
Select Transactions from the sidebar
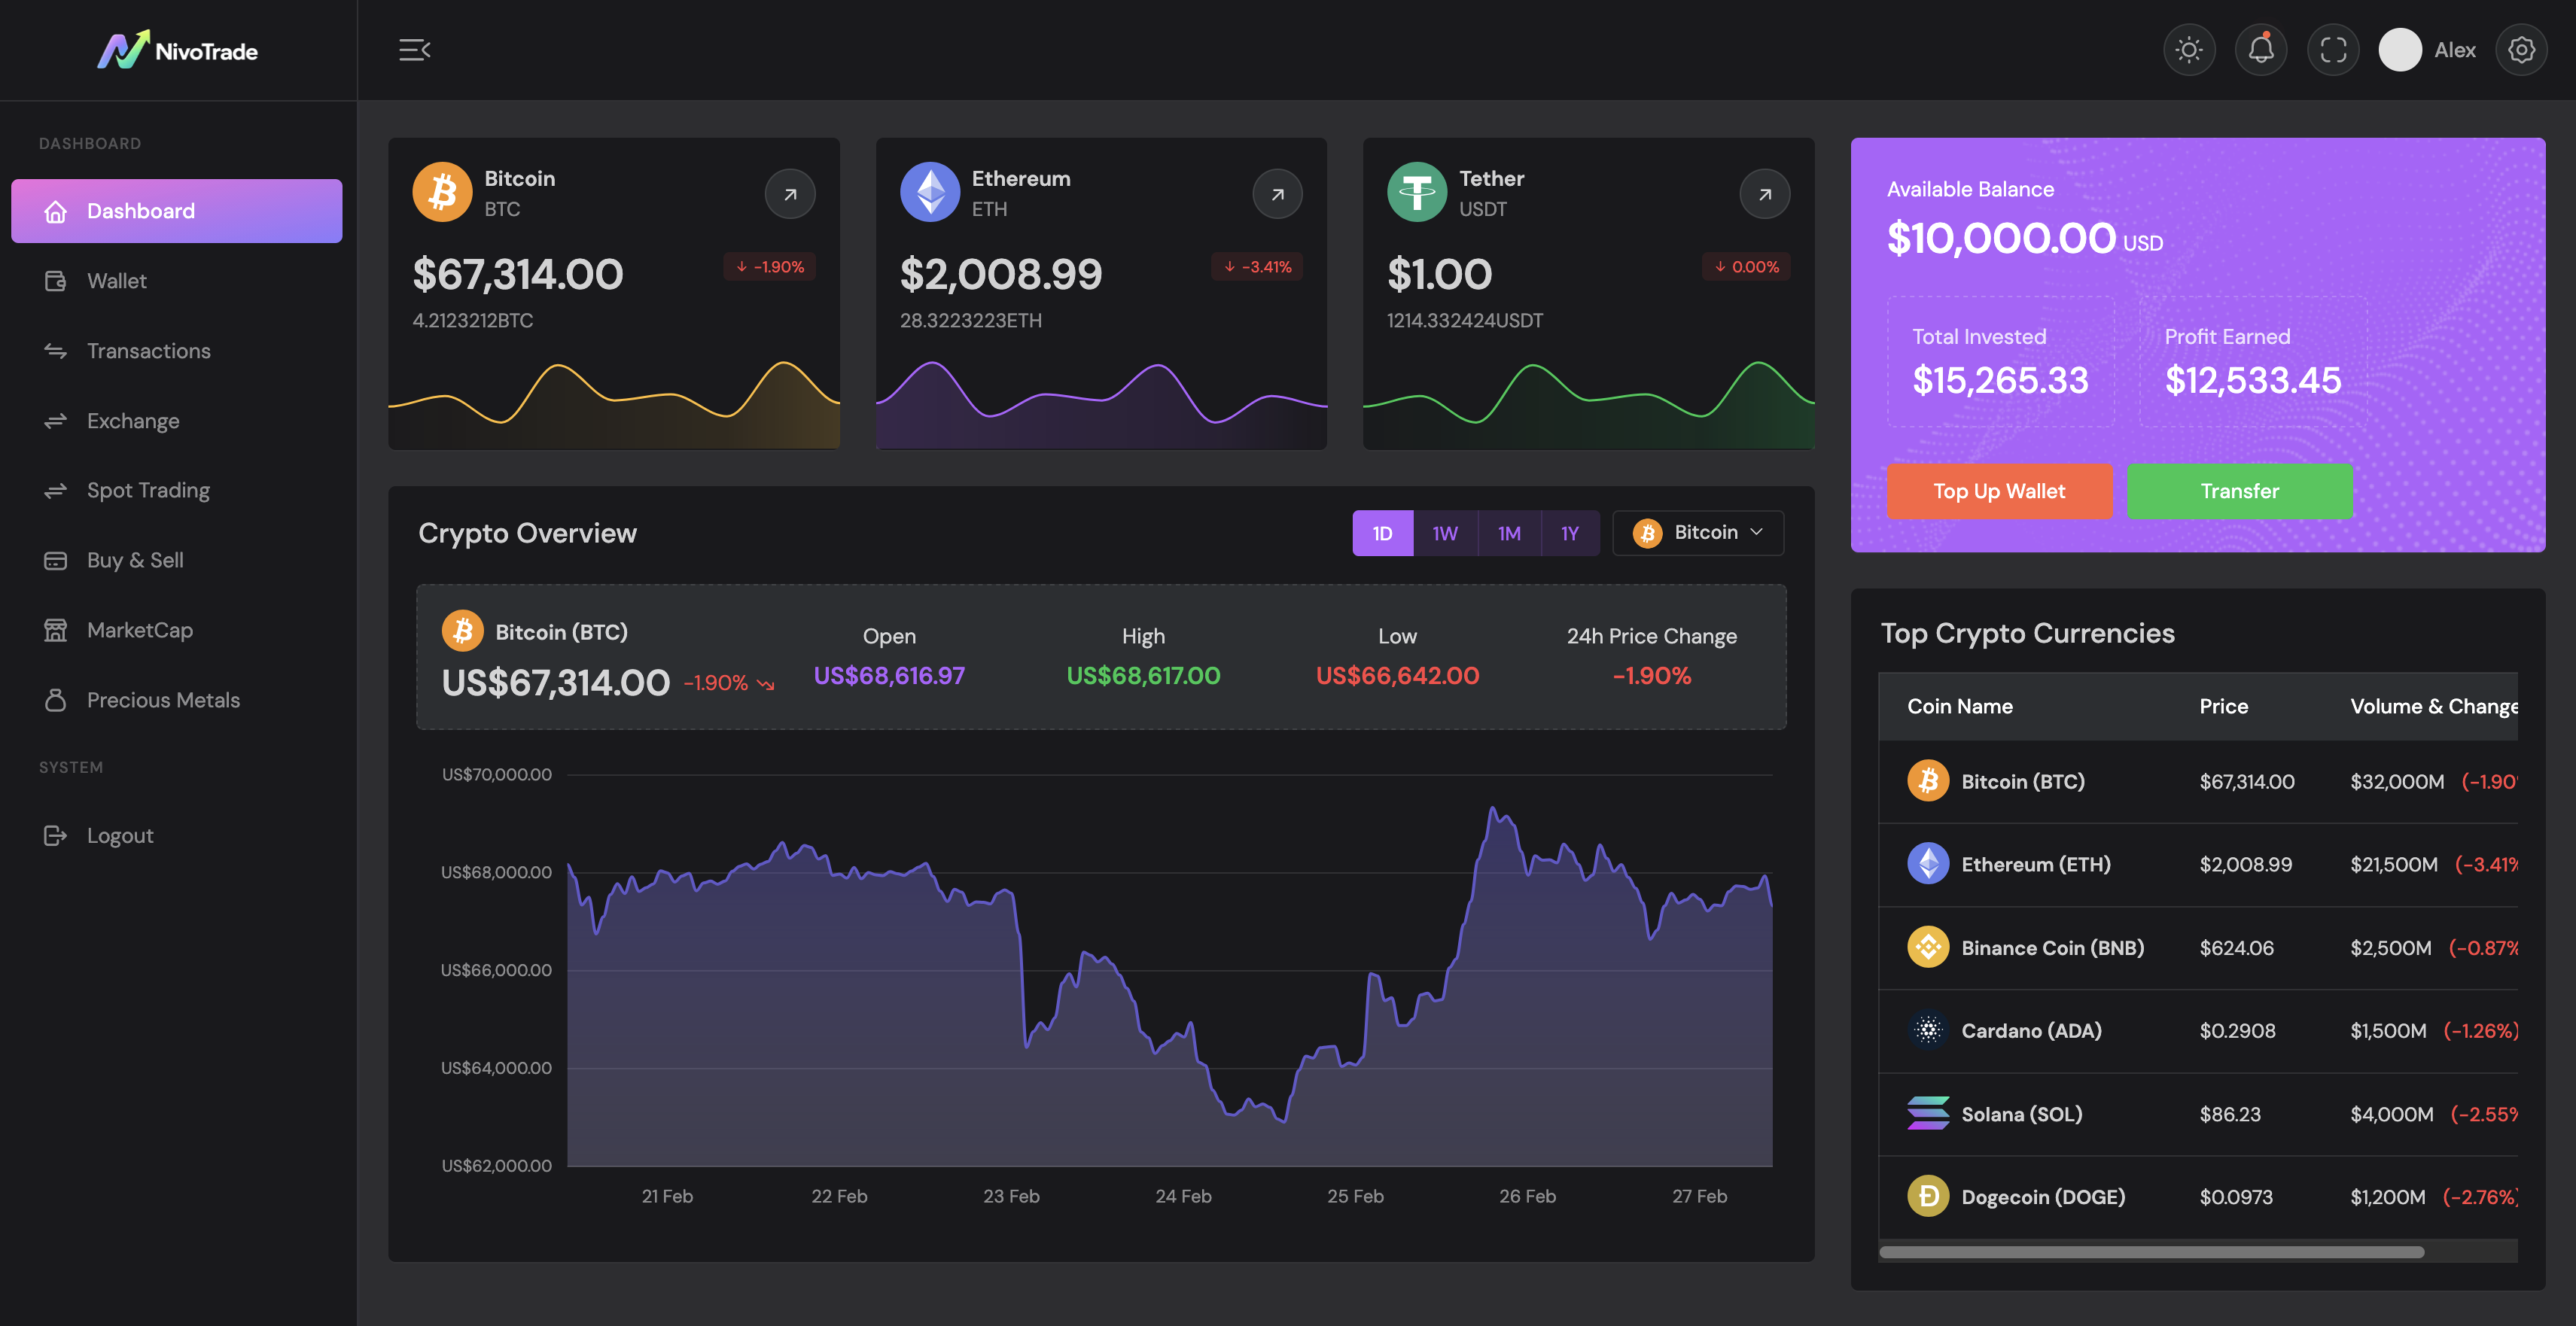coord(148,350)
